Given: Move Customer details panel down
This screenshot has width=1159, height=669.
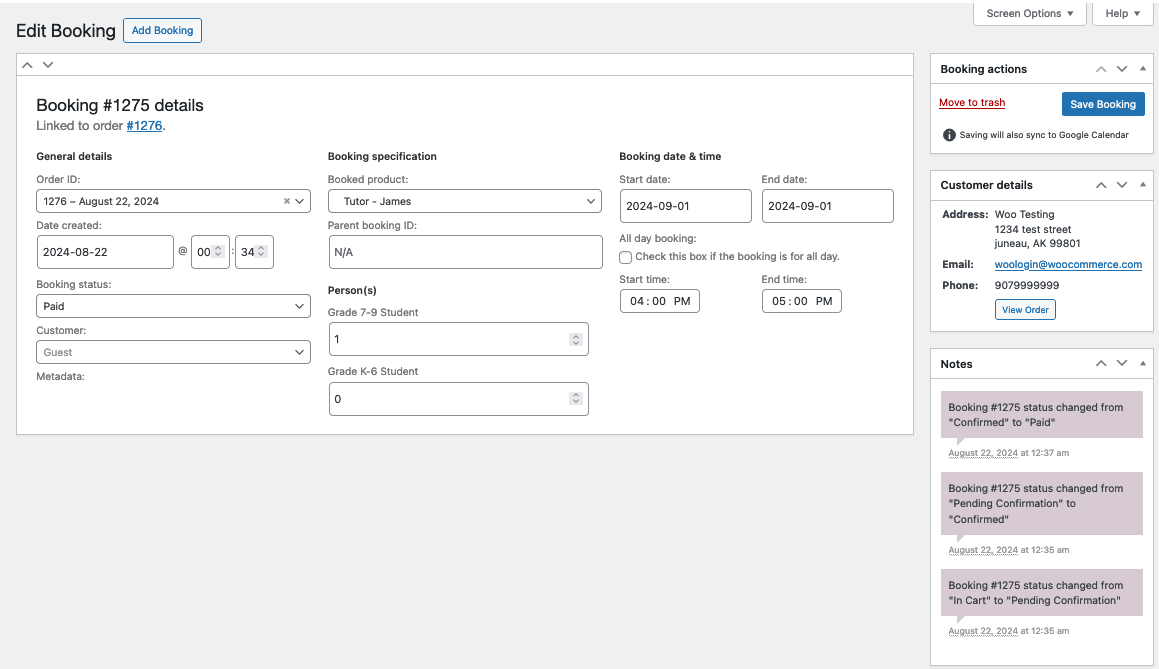Looking at the screenshot, I should click(1122, 185).
